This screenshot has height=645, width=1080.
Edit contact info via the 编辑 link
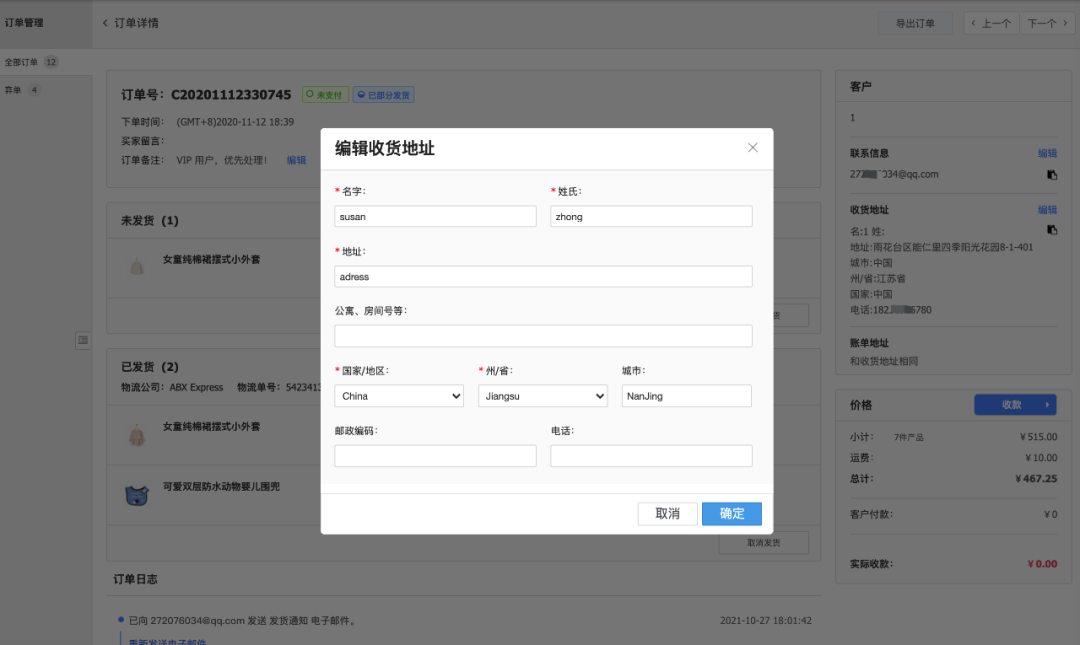[x=1047, y=152]
